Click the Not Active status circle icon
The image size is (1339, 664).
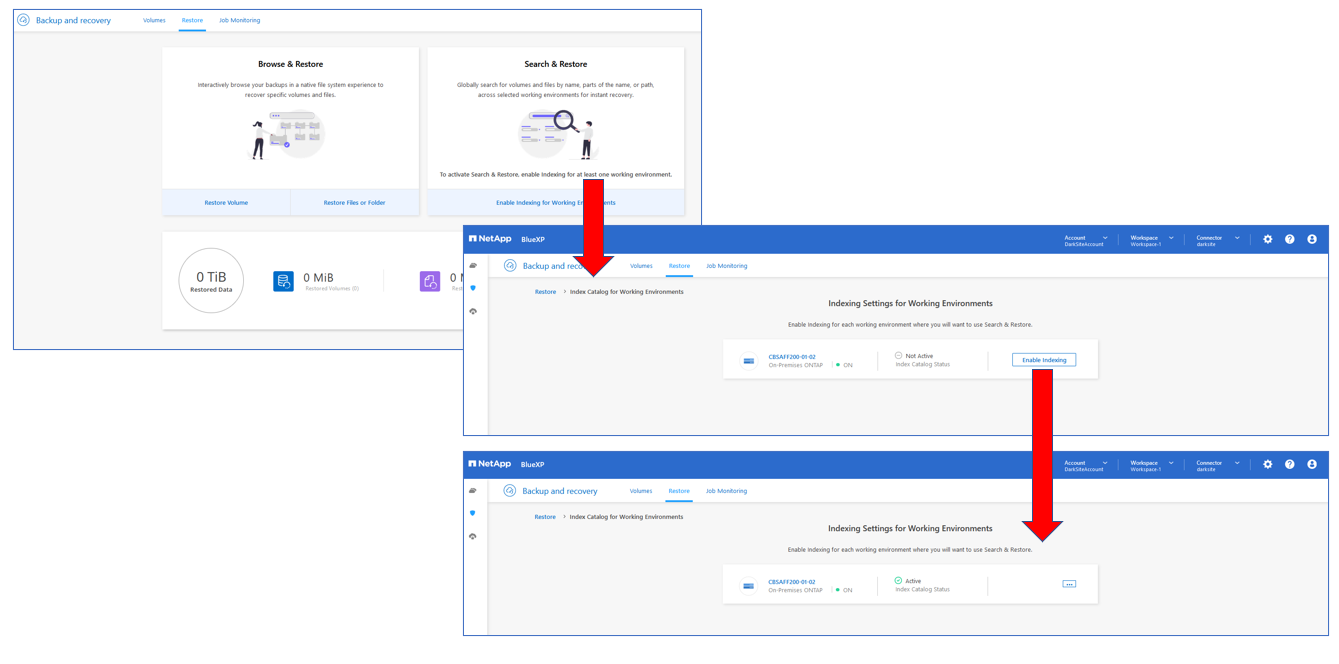pos(898,355)
